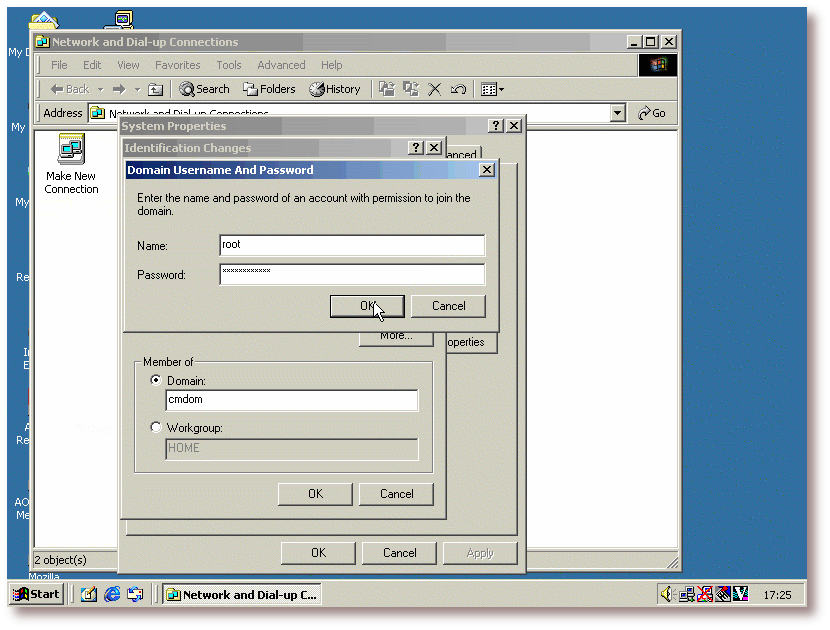Open the Back history dropdown arrow
The height and width of the screenshot is (630, 830).
tap(100, 89)
